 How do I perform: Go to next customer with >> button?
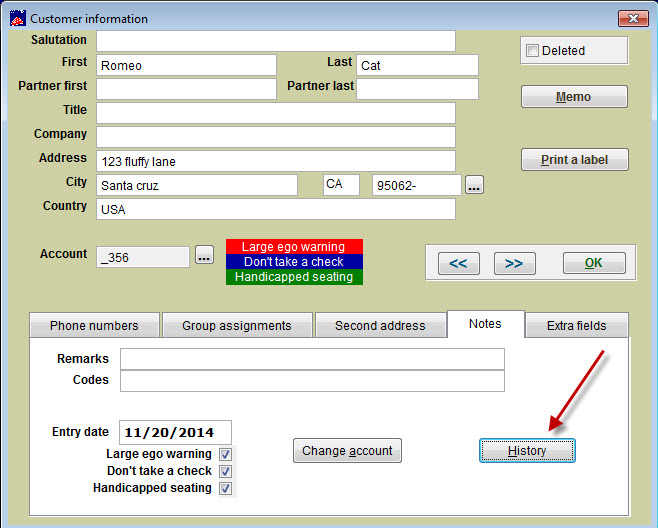[x=514, y=263]
